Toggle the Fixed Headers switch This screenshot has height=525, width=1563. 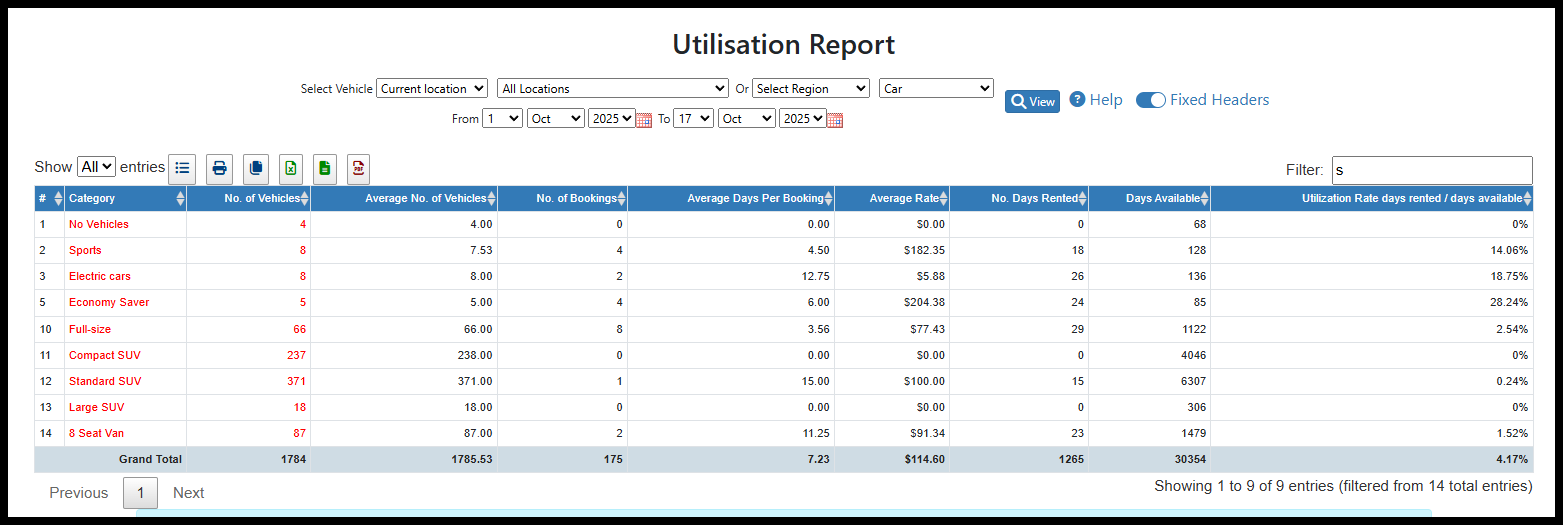(1151, 100)
